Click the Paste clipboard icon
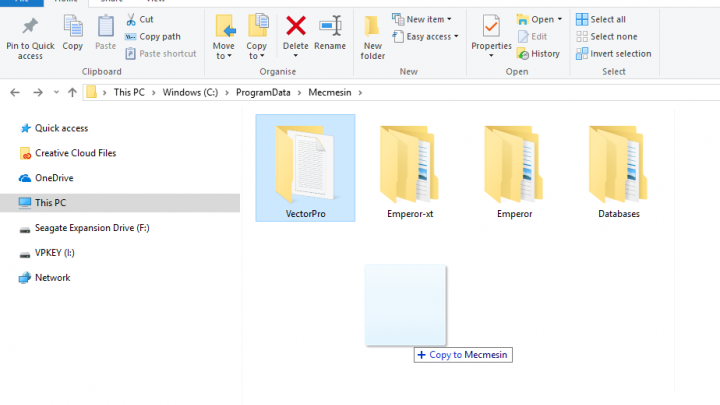The height and width of the screenshot is (405, 720). (x=106, y=26)
